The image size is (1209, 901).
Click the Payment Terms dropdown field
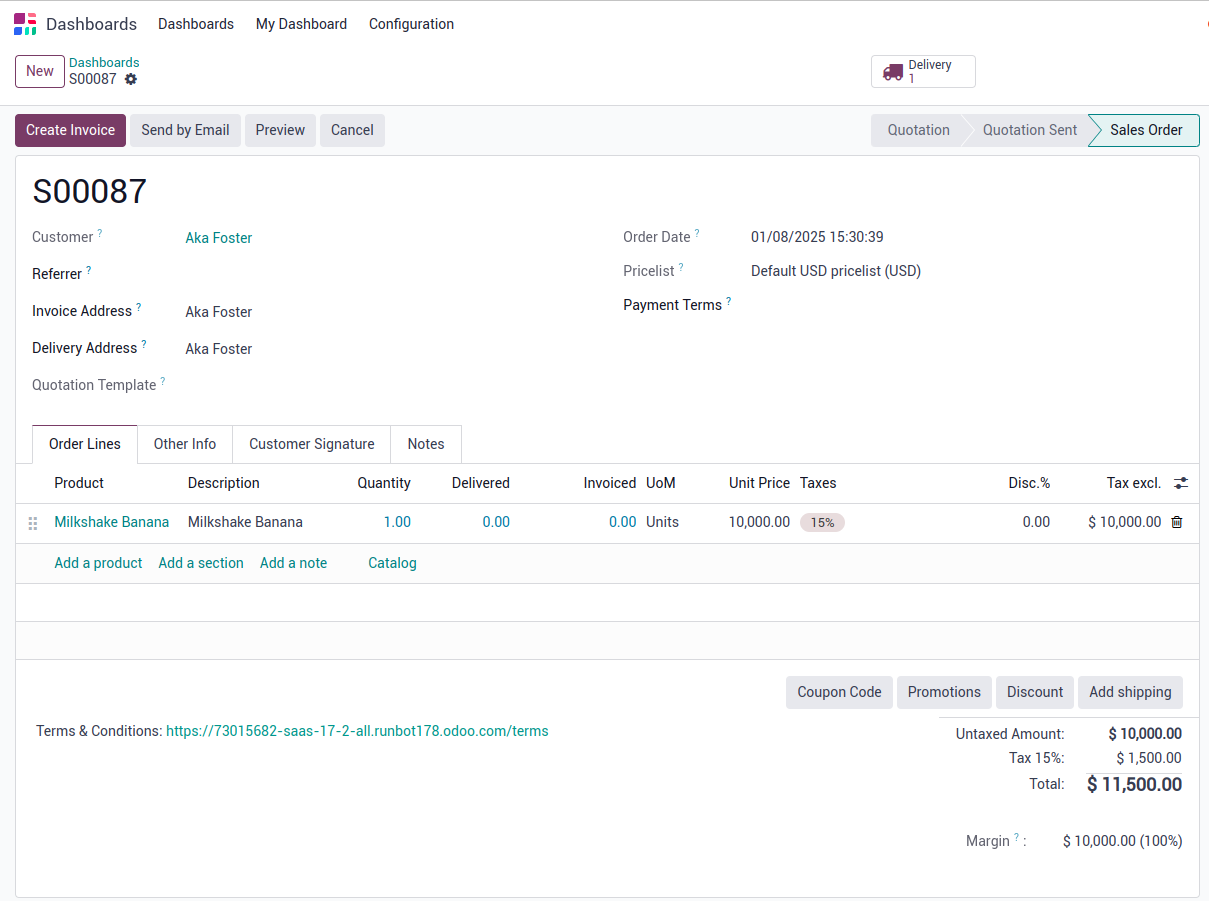[950, 305]
